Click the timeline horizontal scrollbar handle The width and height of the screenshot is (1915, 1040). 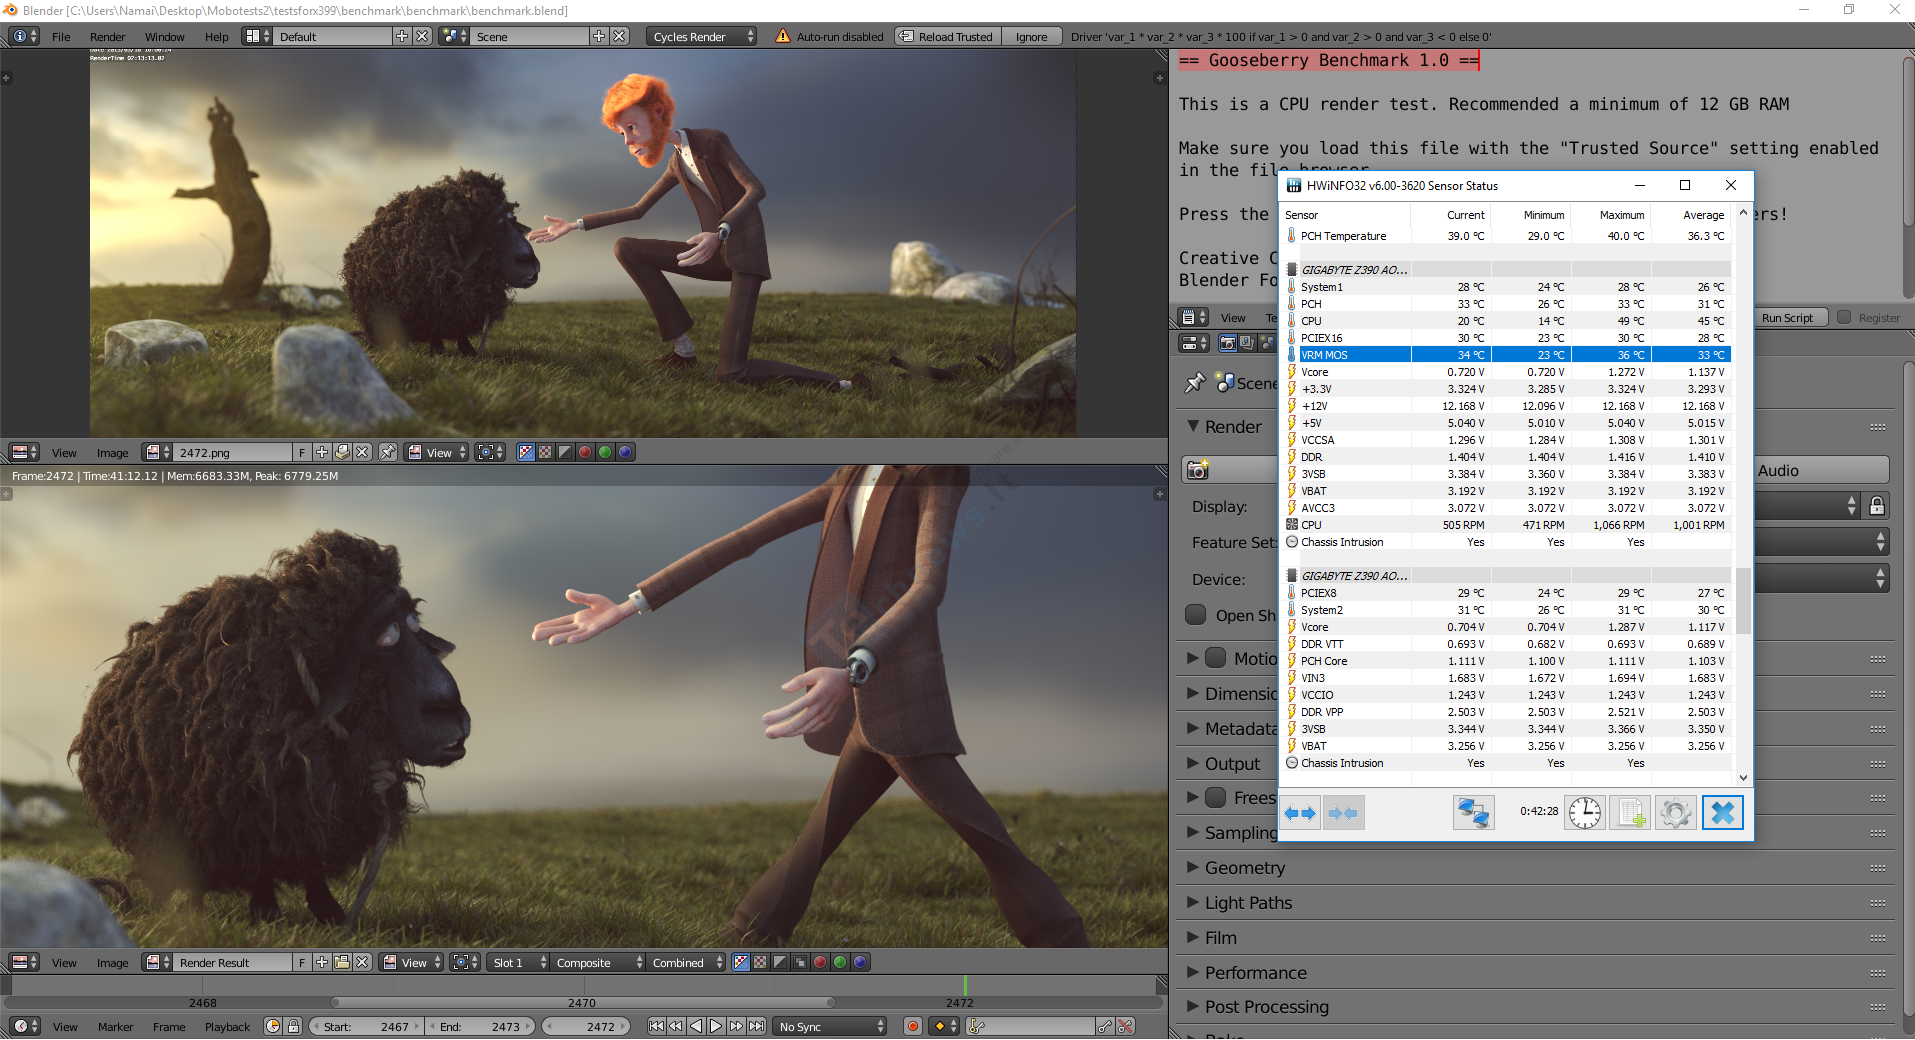[583, 1001]
